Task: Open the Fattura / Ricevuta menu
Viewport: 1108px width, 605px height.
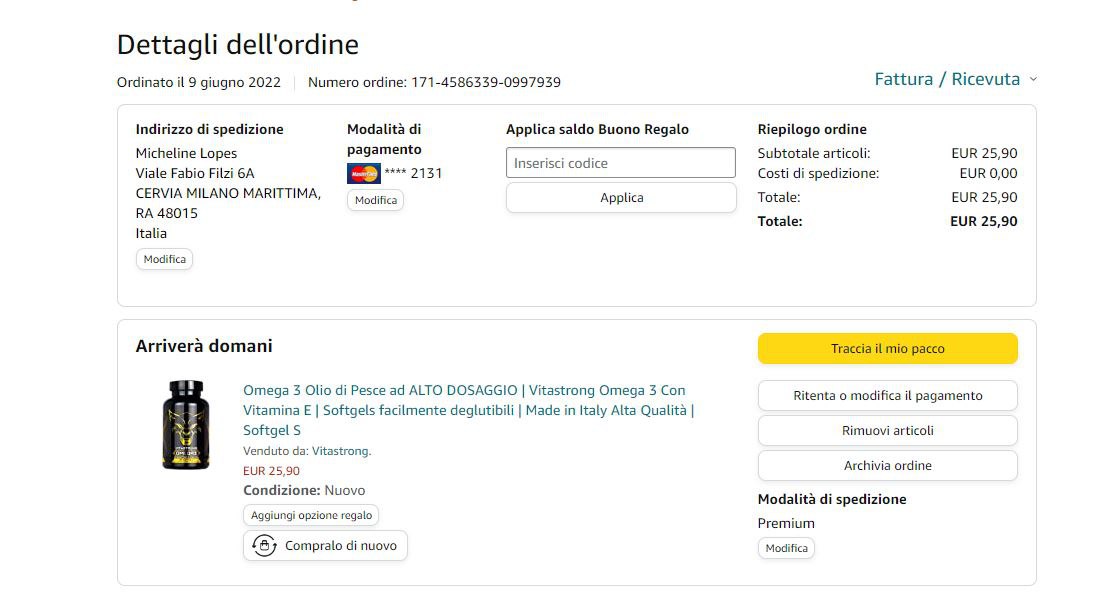Action: (x=947, y=80)
